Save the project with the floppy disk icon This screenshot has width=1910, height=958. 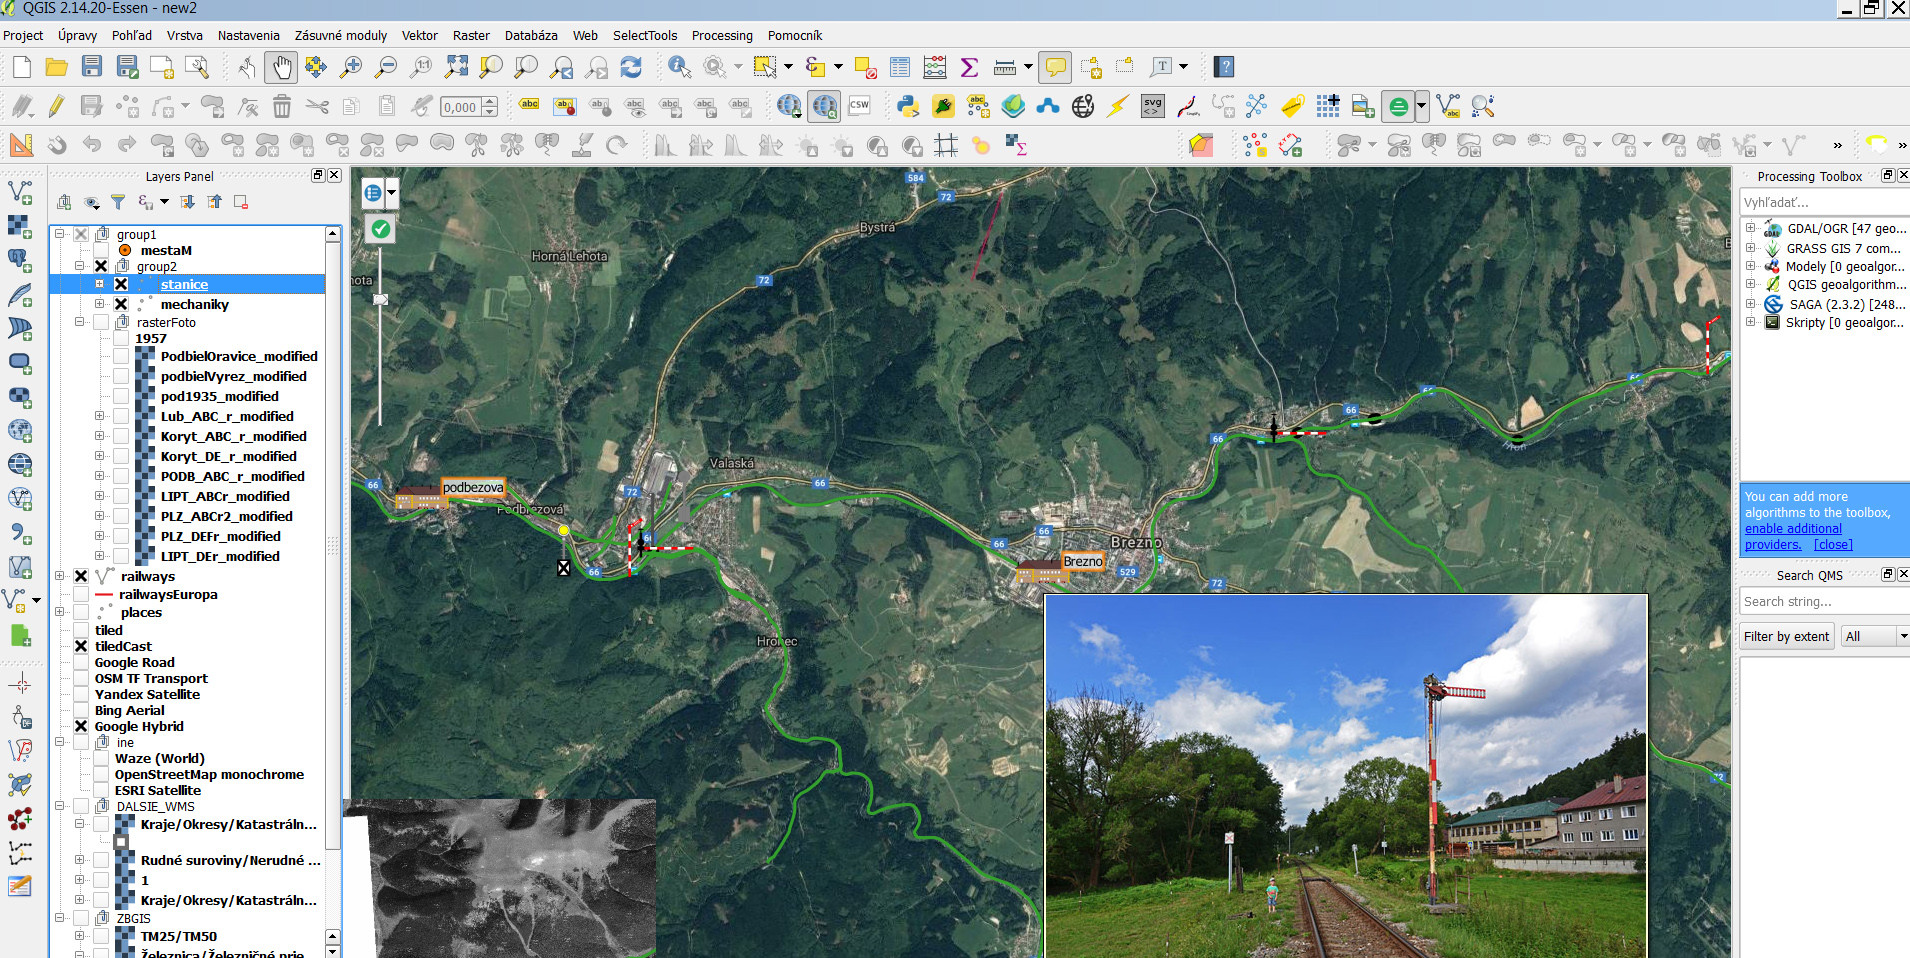coord(92,67)
